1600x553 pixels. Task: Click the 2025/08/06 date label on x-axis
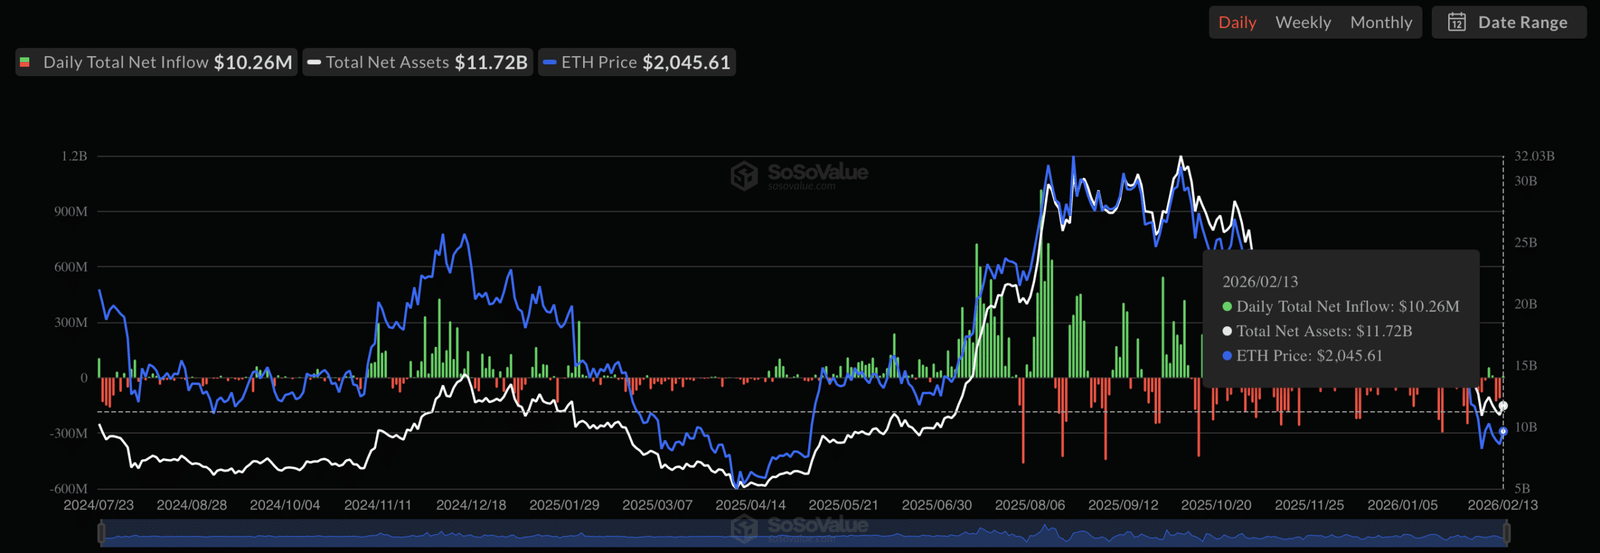(1030, 505)
